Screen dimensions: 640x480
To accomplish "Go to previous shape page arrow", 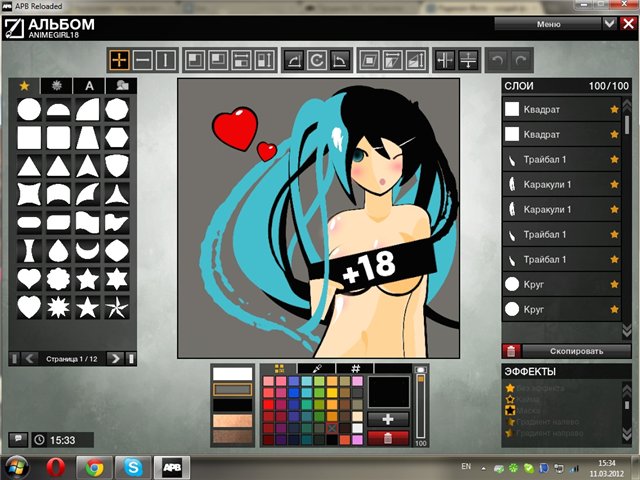I will pos(30,358).
